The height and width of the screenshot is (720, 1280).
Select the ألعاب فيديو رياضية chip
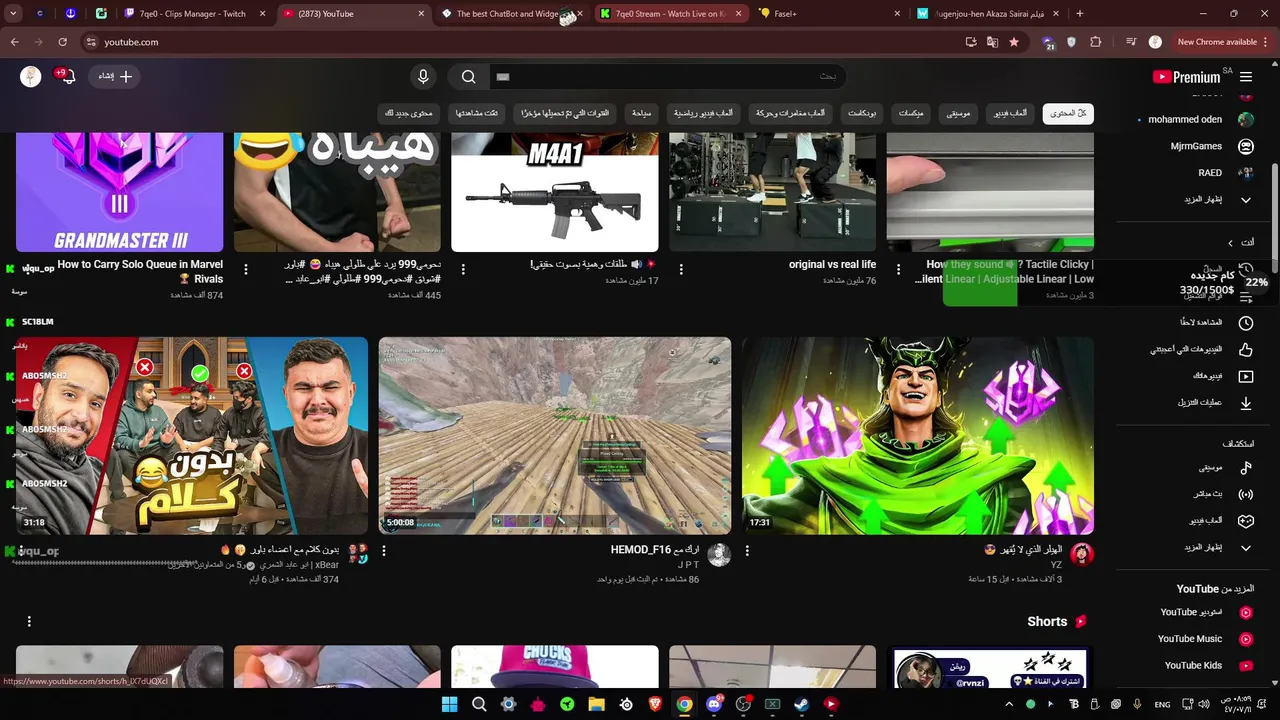pyautogui.click(x=703, y=113)
